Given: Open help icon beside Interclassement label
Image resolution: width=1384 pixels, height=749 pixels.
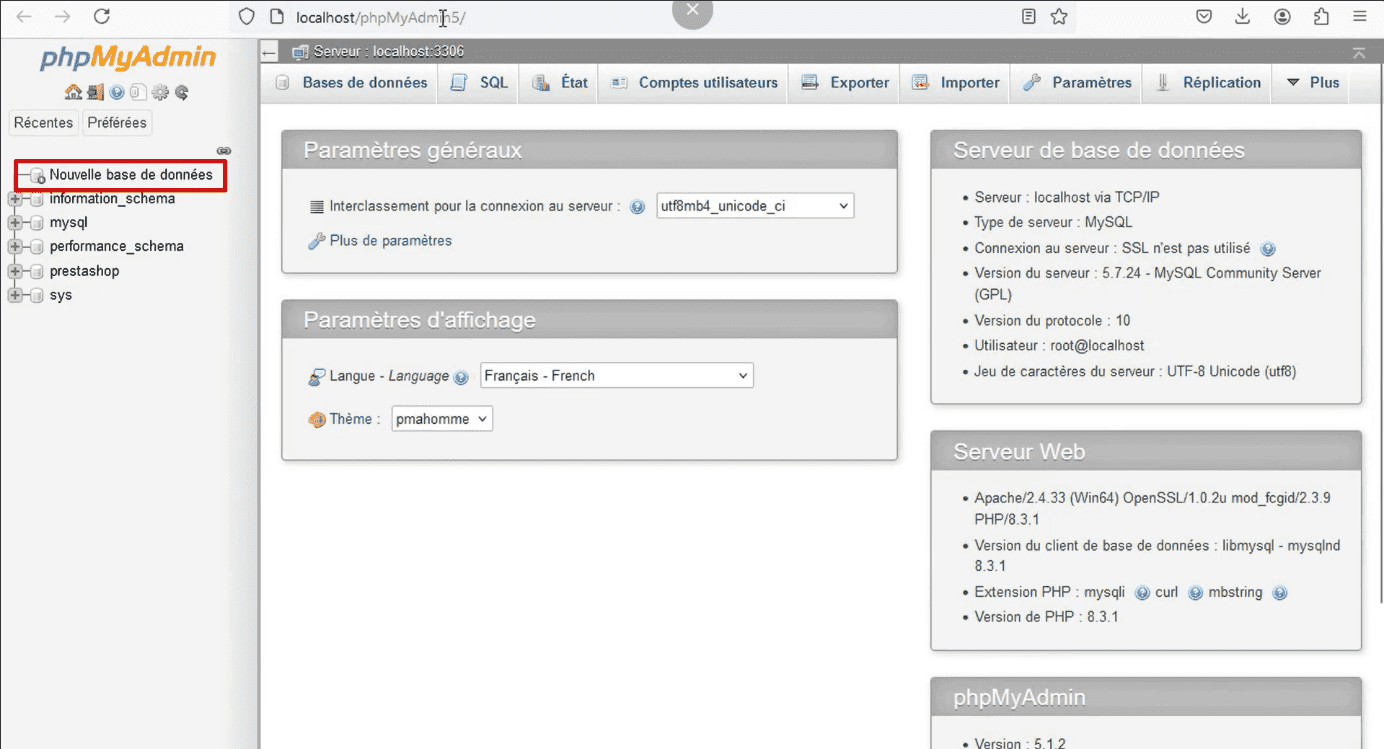Looking at the screenshot, I should click(637, 207).
